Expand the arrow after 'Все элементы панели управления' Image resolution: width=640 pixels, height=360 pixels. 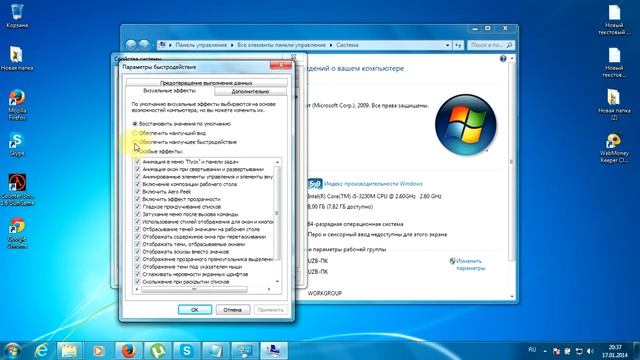tap(331, 45)
